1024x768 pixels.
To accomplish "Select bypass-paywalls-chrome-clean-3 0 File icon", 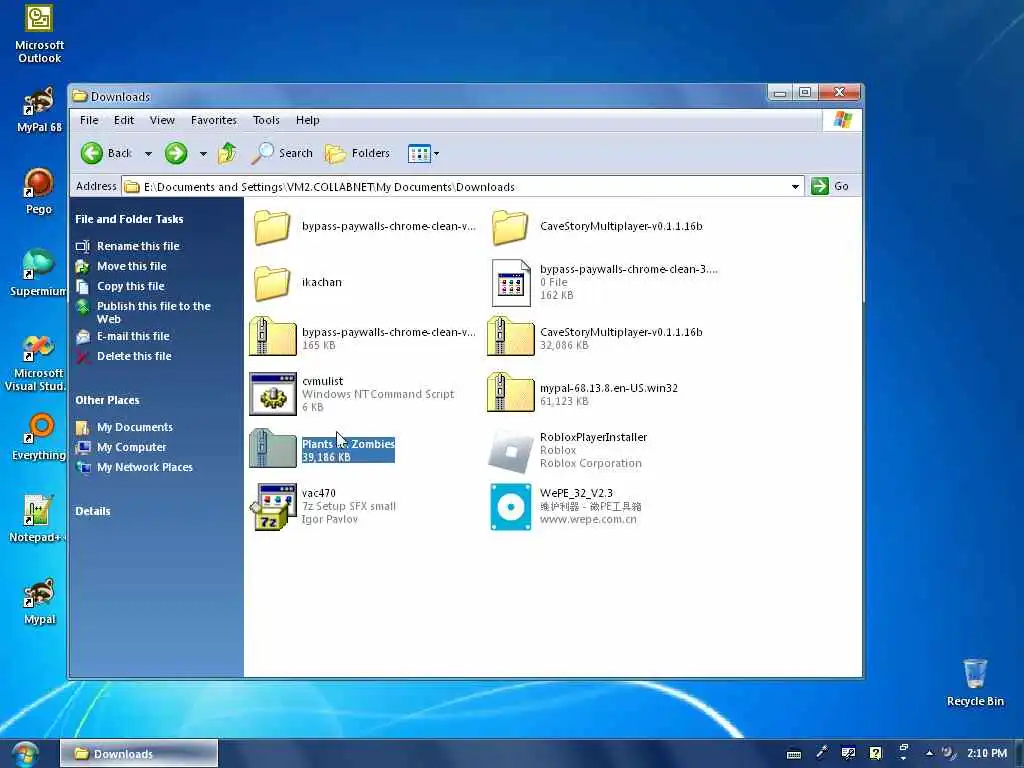I will (511, 283).
